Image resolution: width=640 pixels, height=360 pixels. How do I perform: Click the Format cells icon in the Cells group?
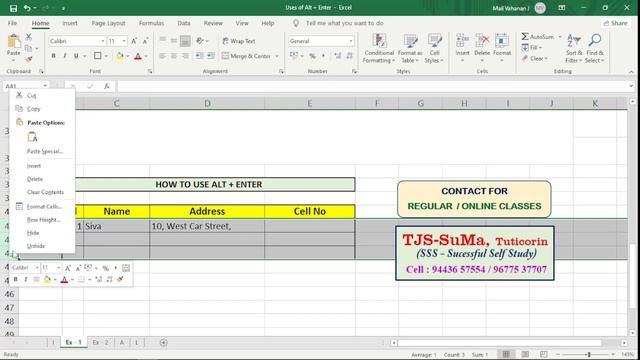(x=502, y=41)
